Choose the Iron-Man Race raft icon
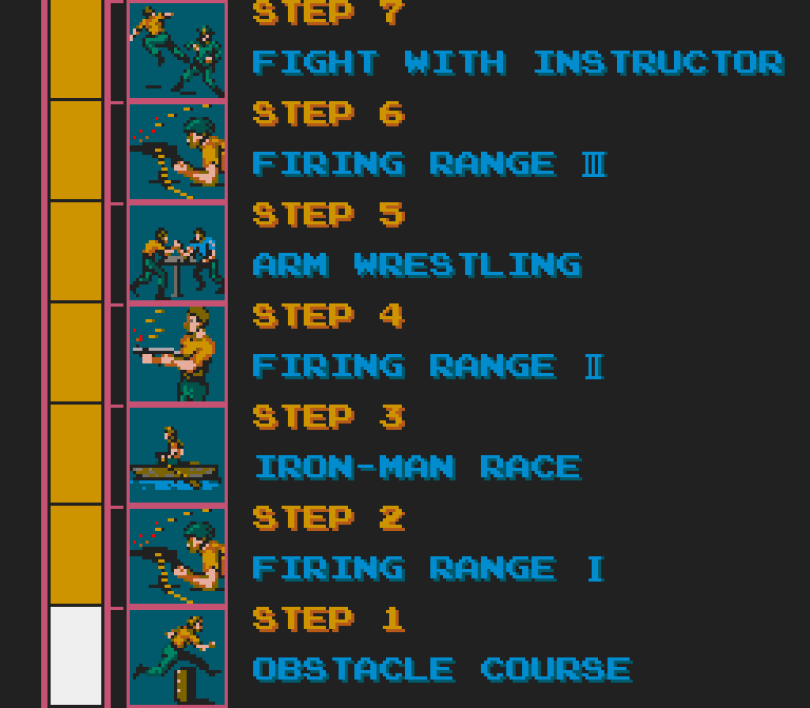 [x=177, y=455]
